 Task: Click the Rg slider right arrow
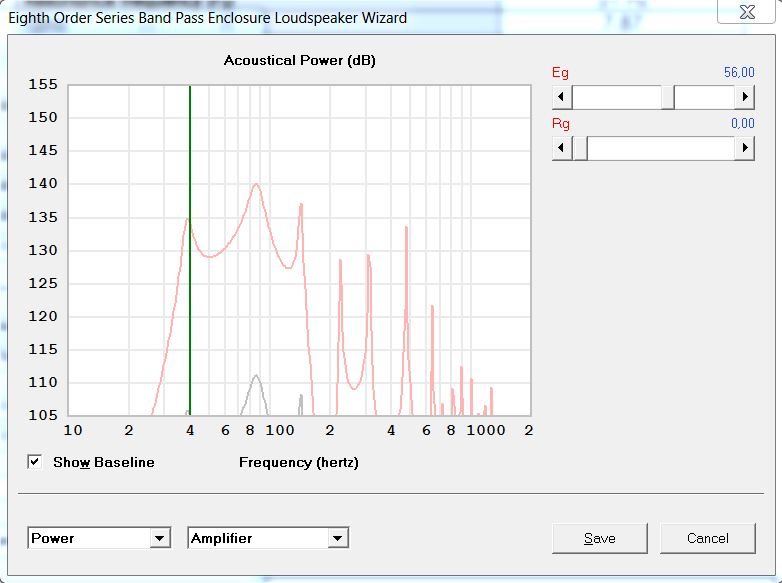(745, 148)
